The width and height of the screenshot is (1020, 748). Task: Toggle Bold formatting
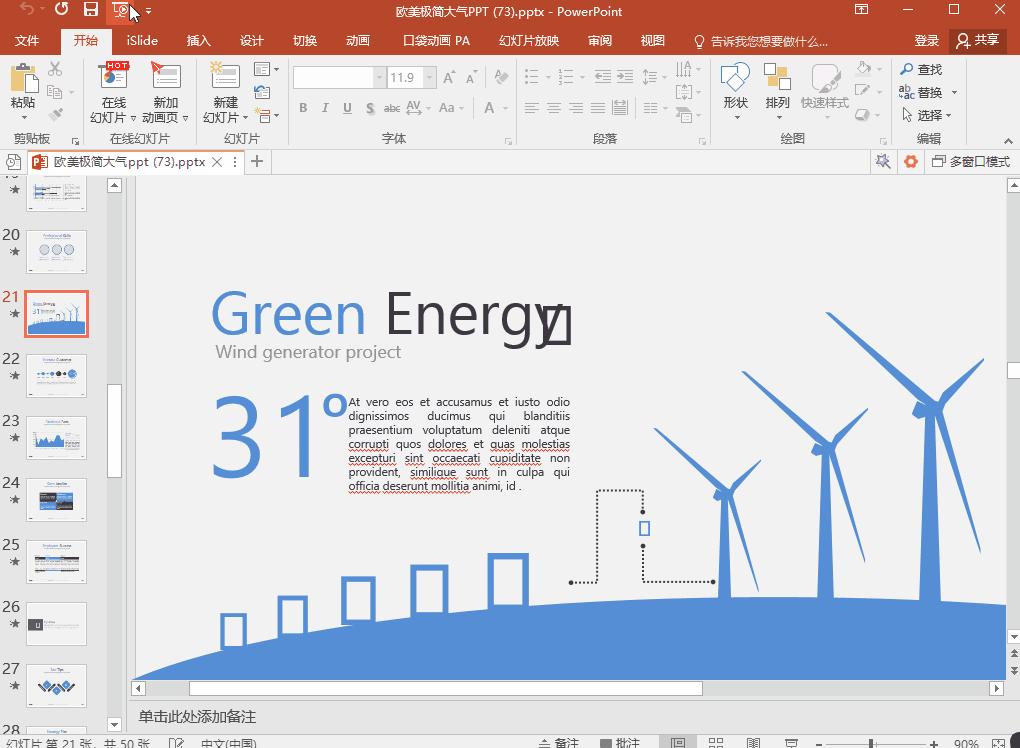303,108
